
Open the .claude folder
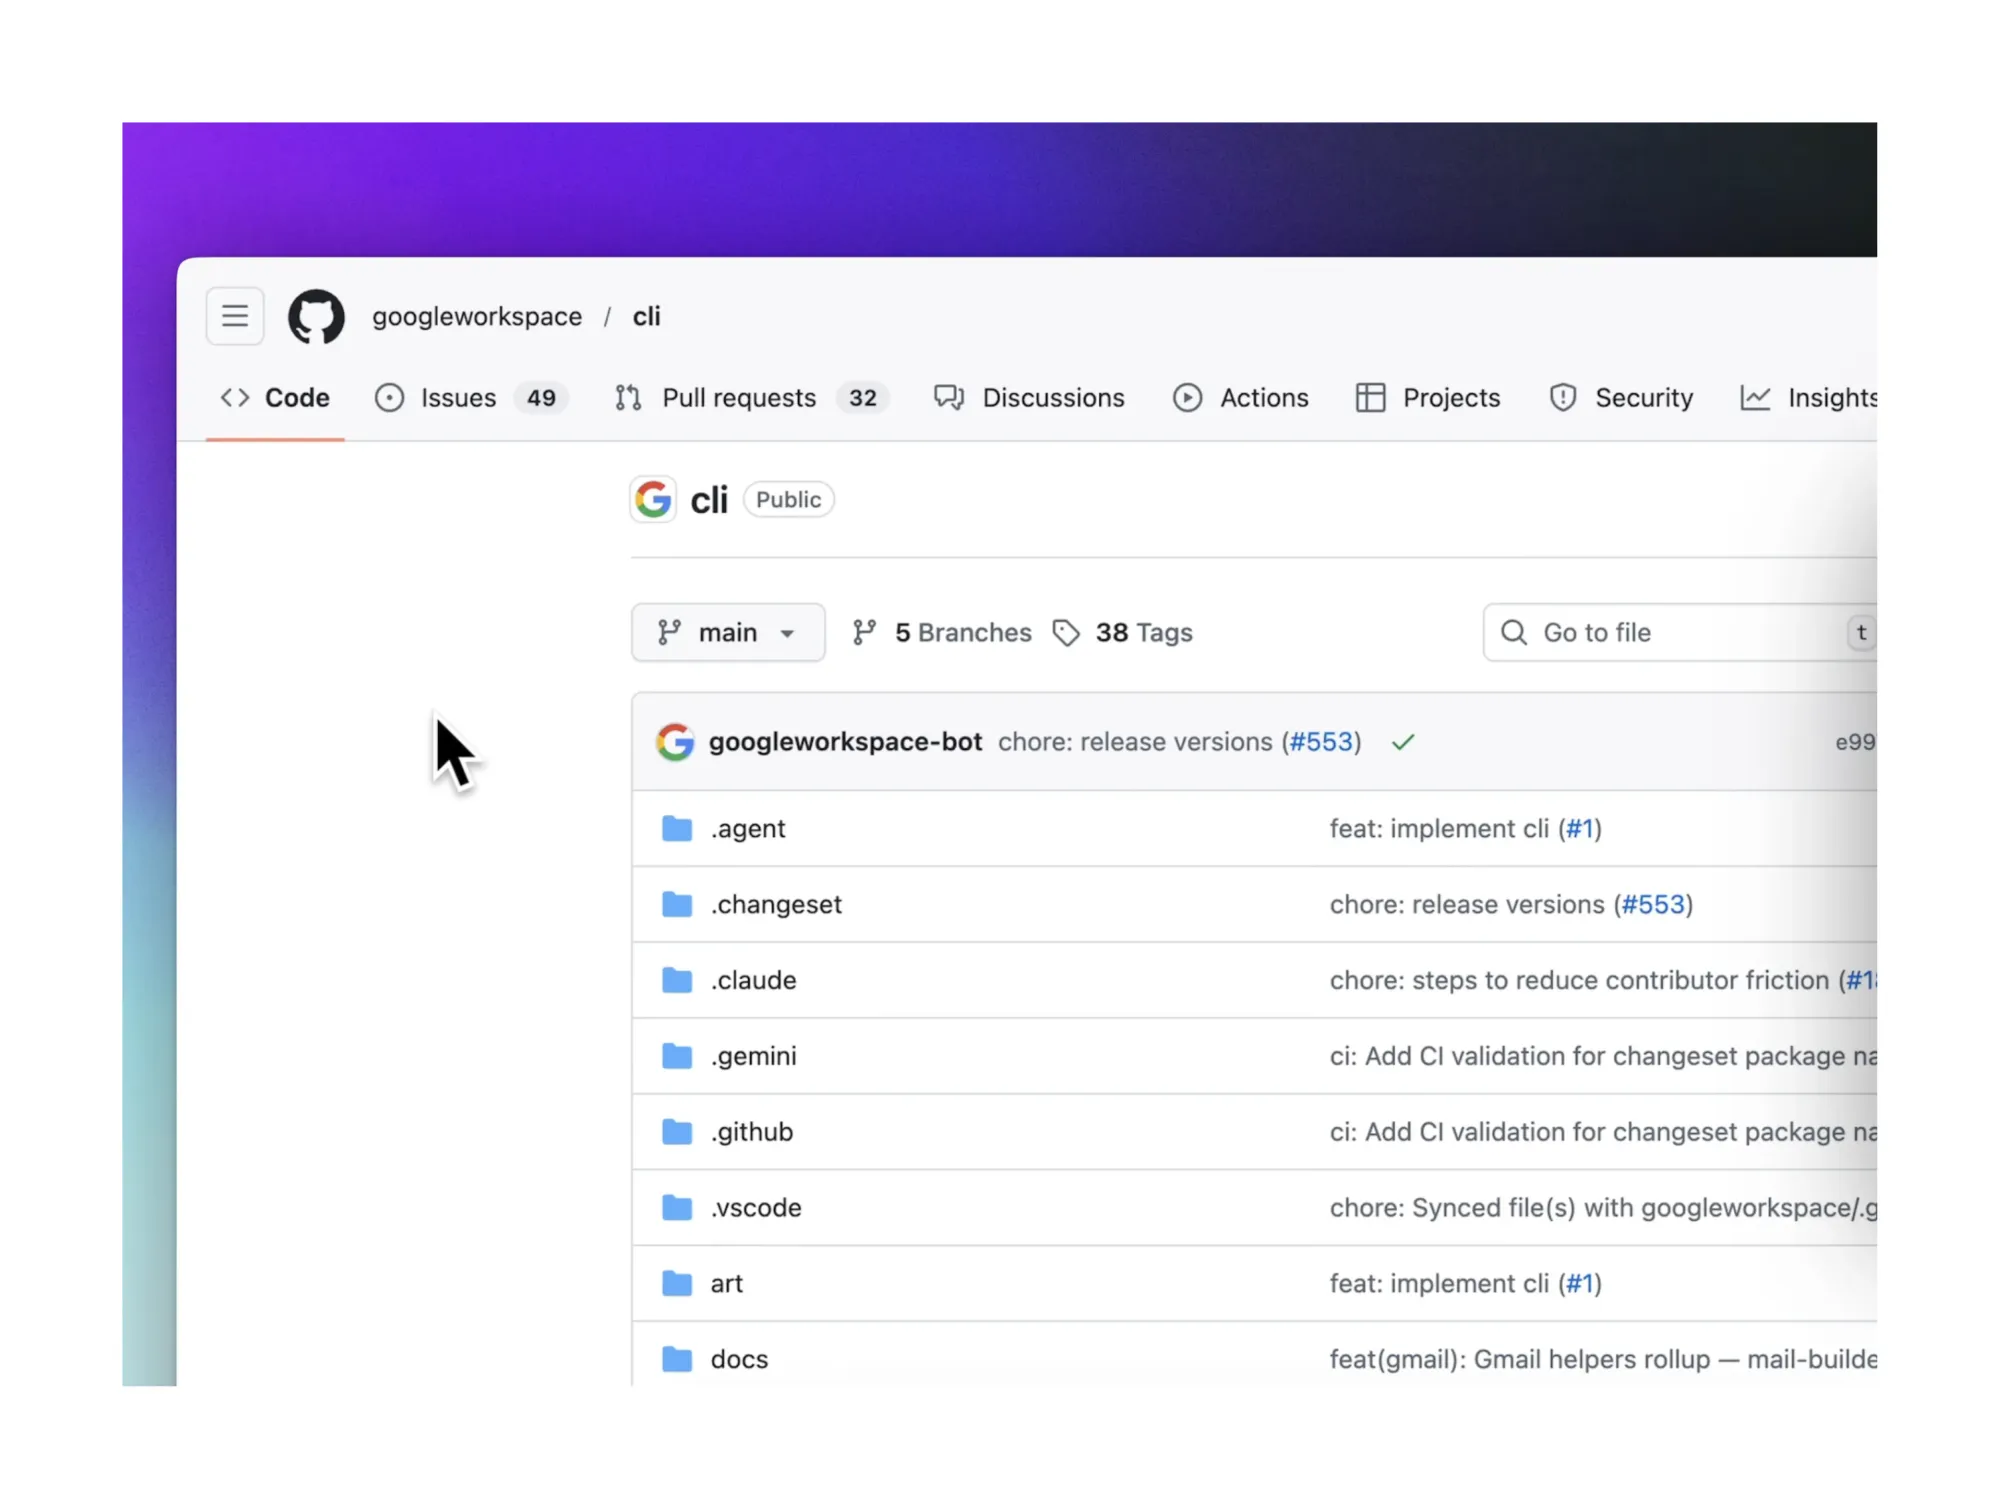coord(753,981)
